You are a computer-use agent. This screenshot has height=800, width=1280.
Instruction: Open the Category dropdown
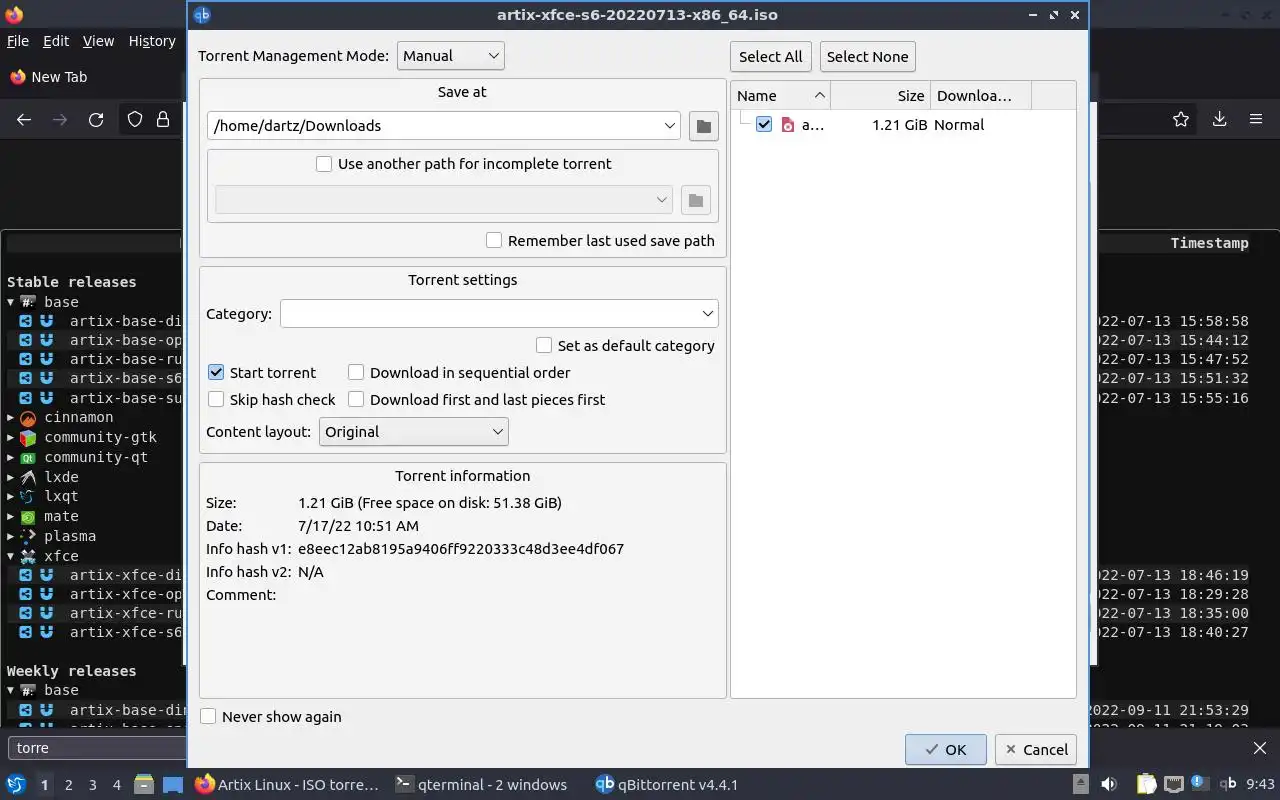pos(499,314)
